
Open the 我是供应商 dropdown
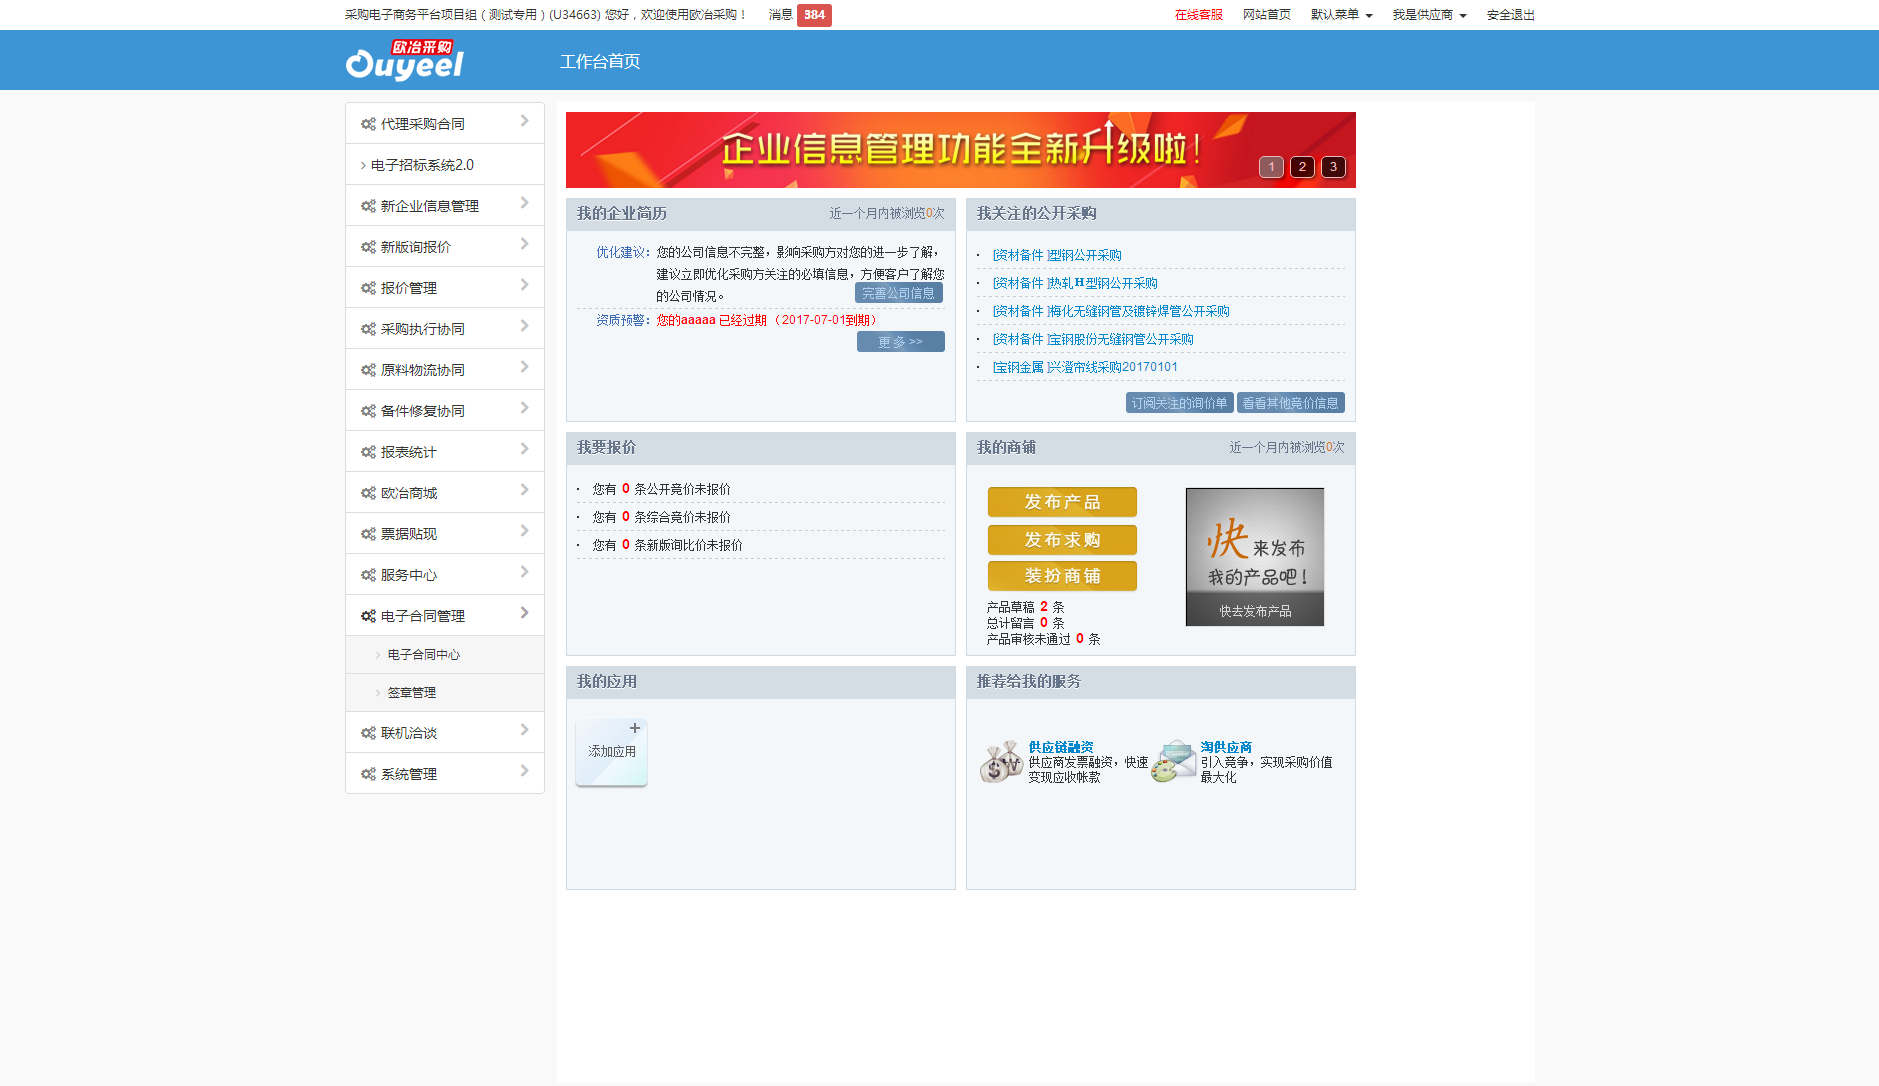click(x=1429, y=15)
